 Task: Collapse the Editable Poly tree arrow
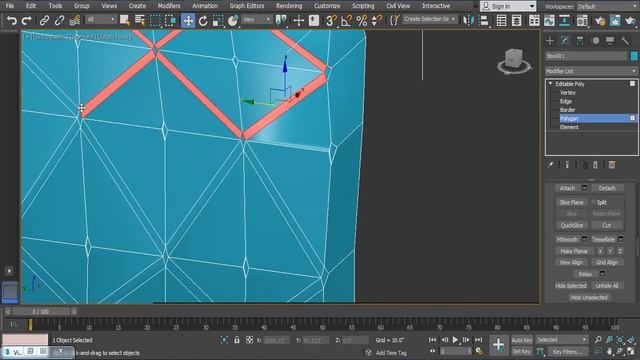[x=550, y=84]
